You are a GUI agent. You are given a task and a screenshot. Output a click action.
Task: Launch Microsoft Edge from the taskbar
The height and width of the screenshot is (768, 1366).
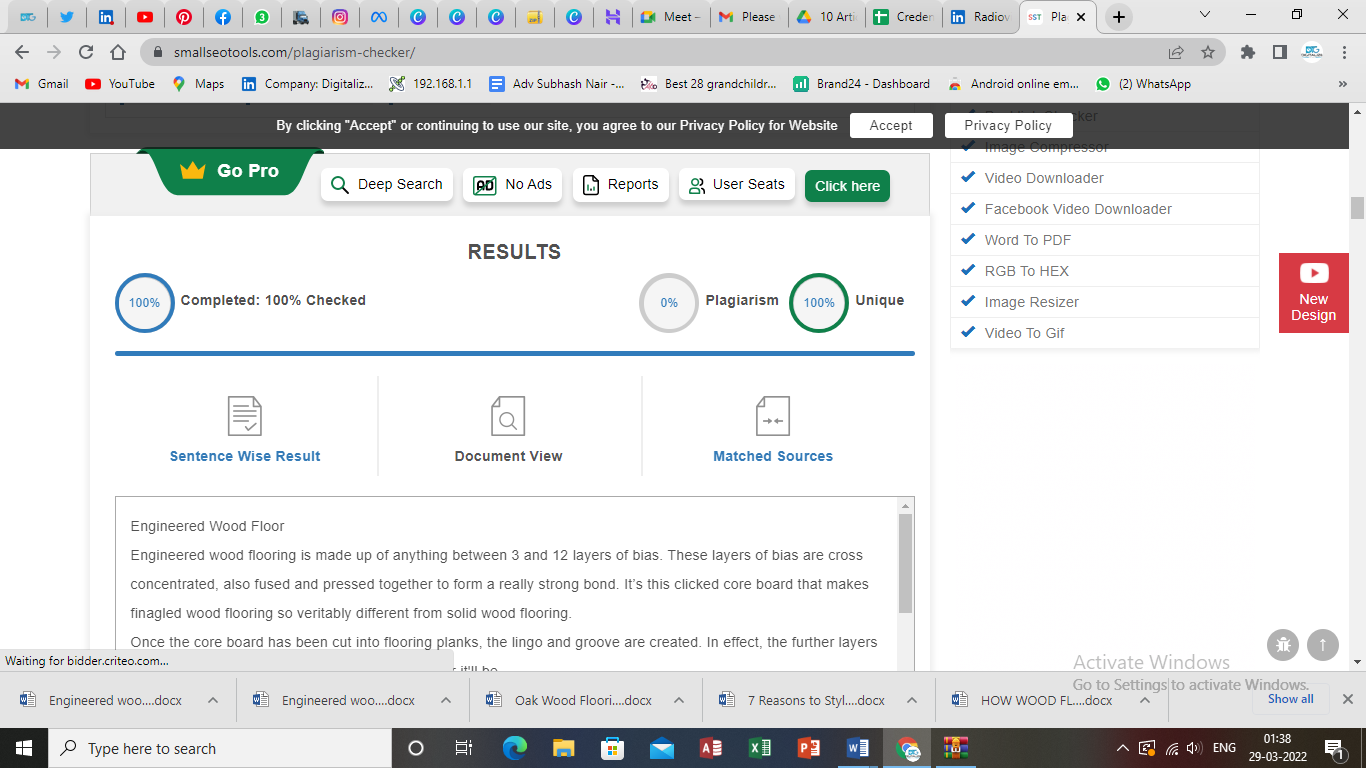pos(515,748)
